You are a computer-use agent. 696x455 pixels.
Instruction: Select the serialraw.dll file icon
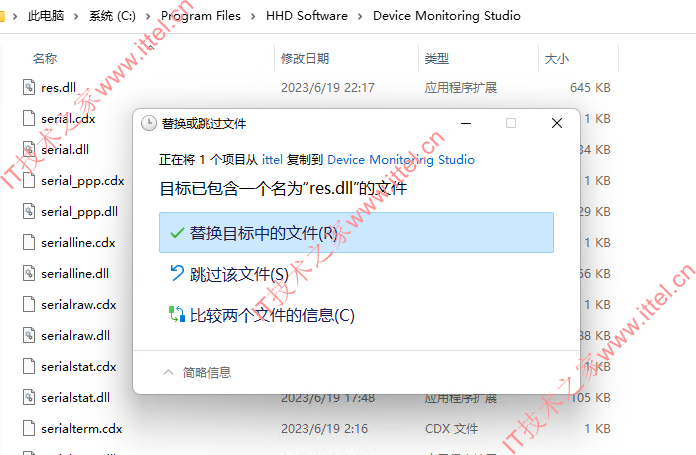pyautogui.click(x=29, y=335)
